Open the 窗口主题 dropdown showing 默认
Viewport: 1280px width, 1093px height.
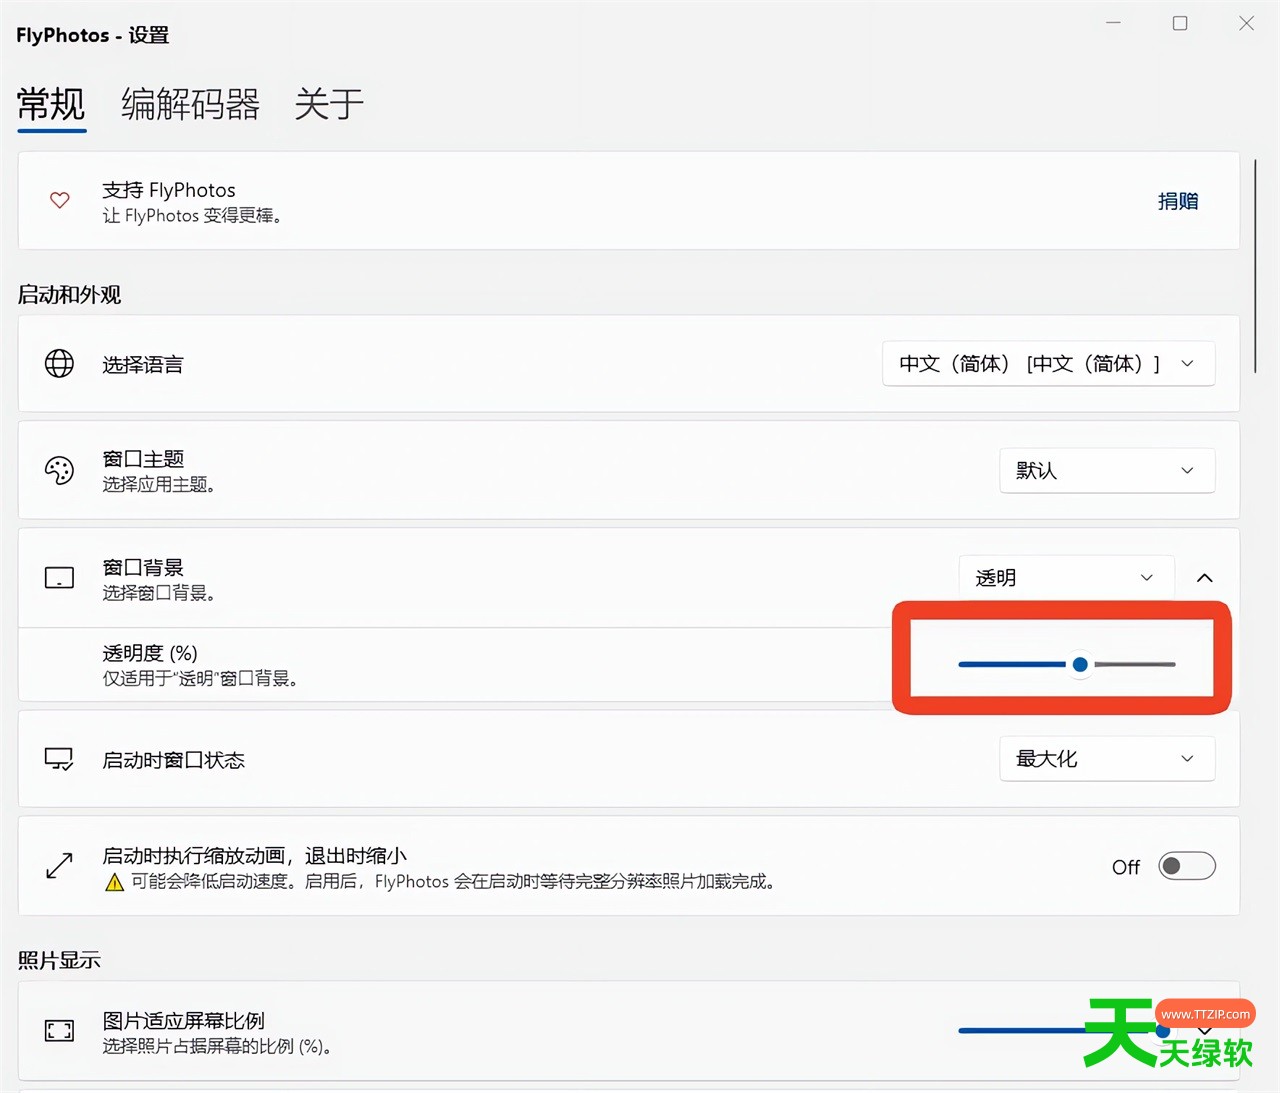click(1107, 470)
